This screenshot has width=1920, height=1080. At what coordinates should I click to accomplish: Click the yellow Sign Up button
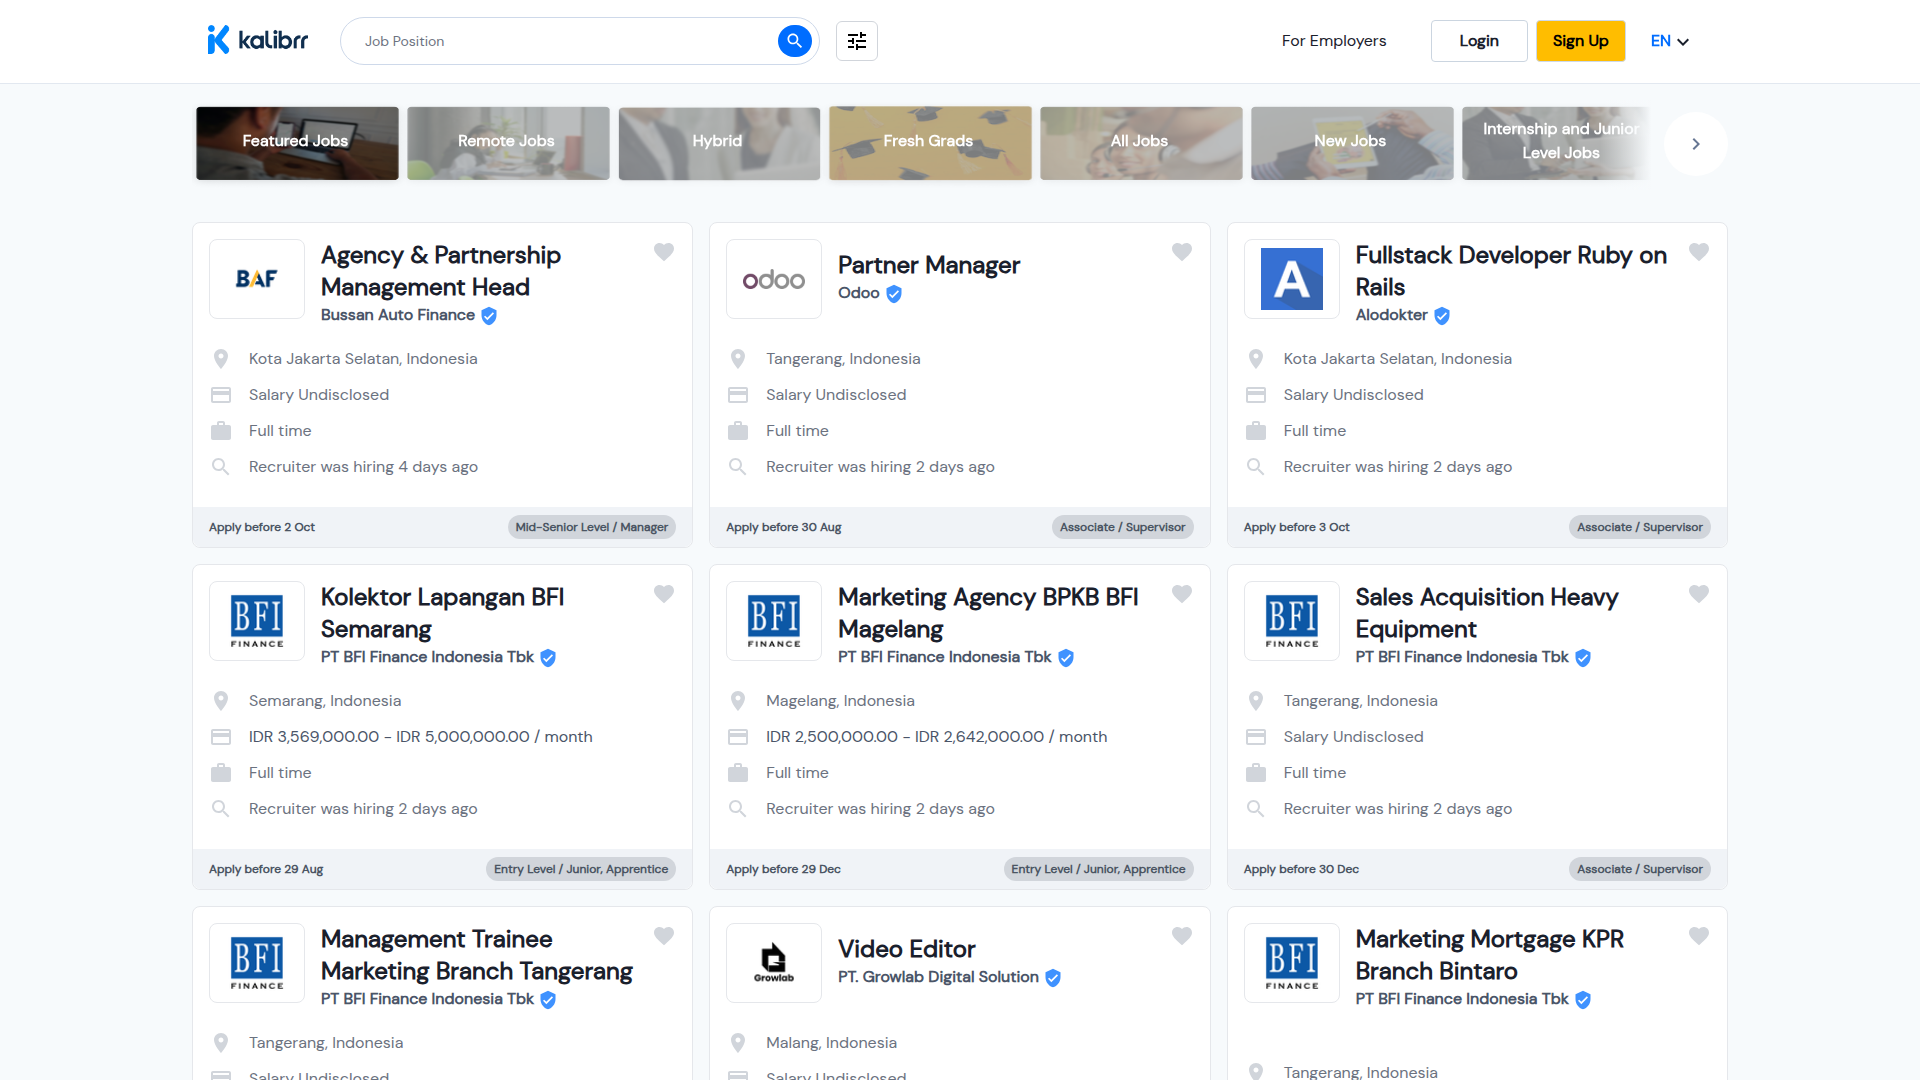pos(1580,41)
